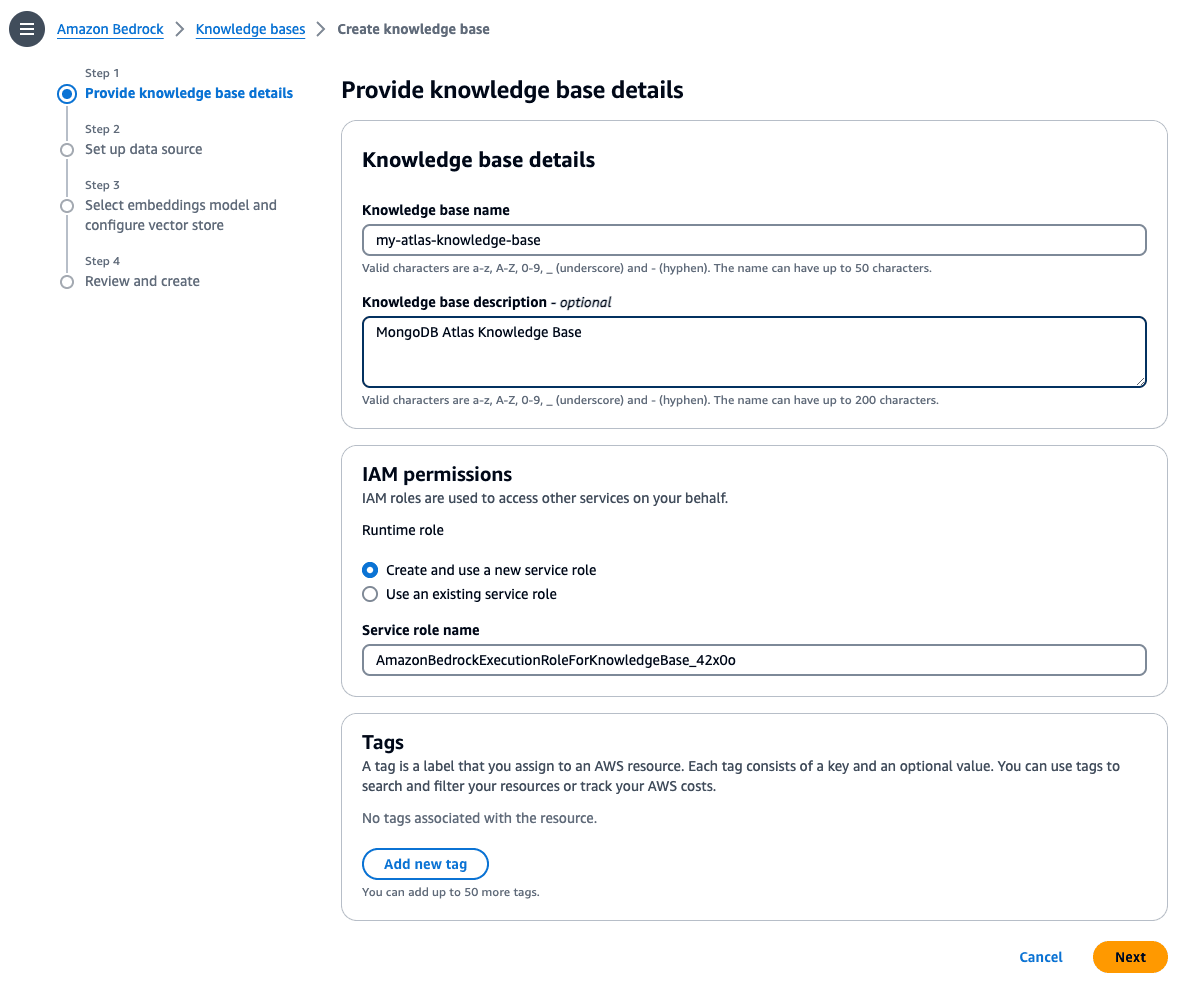
Task: Click the Knowledge base description text area
Action: (753, 352)
